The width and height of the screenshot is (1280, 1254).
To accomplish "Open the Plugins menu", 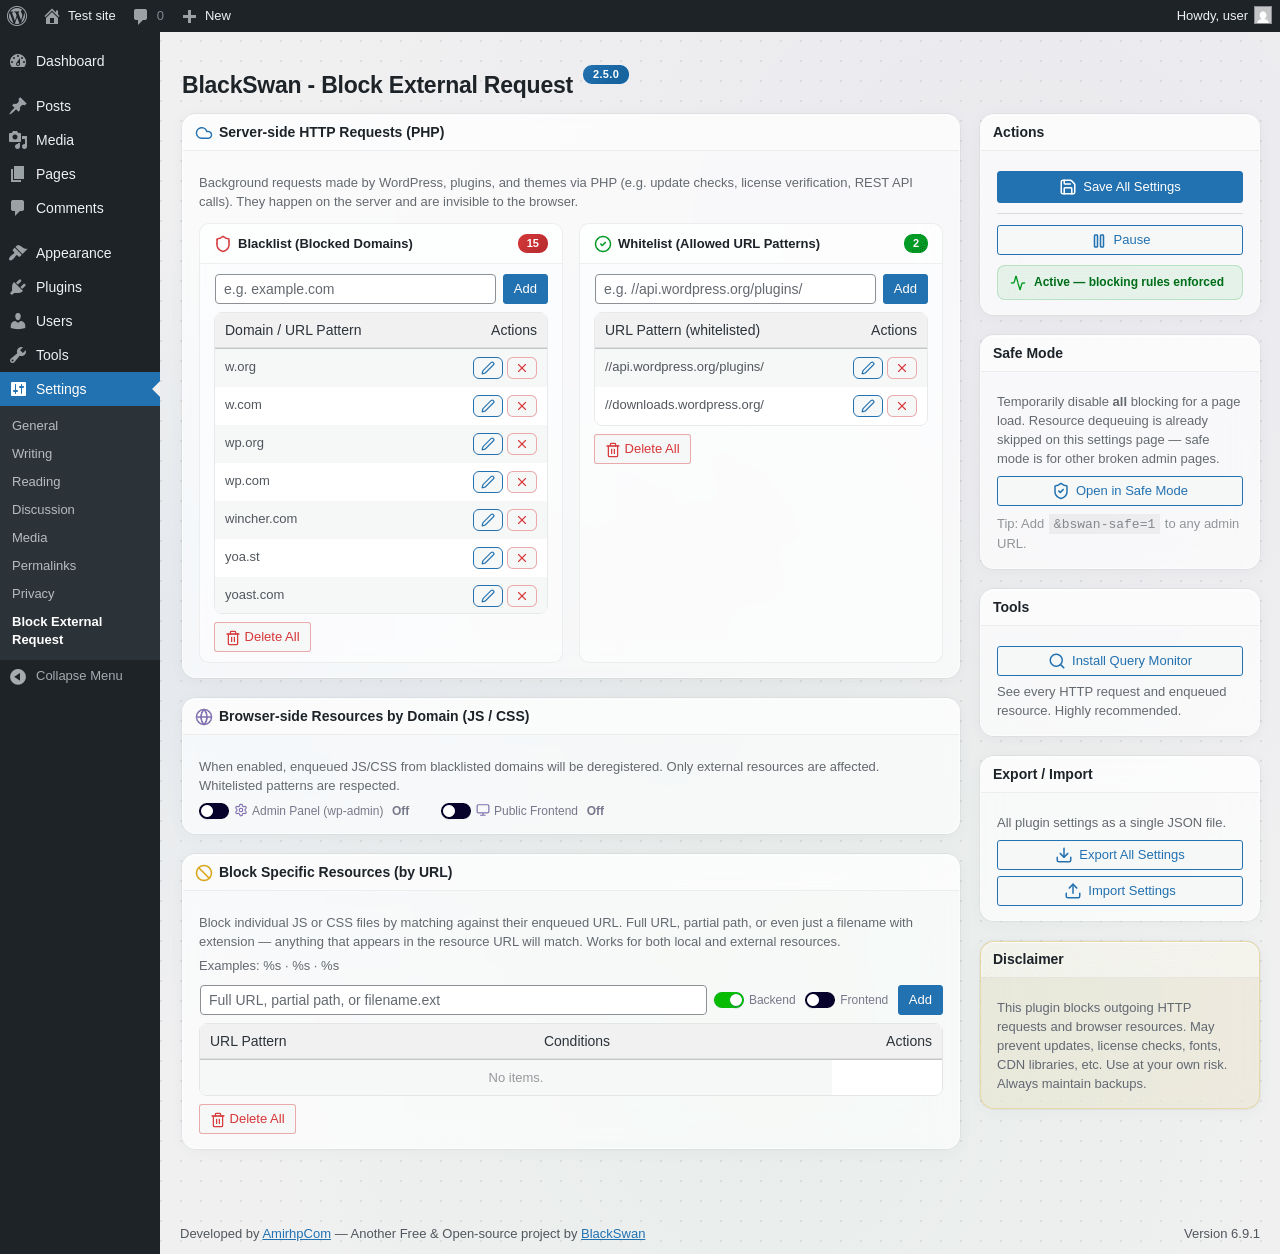I will [x=80, y=287].
